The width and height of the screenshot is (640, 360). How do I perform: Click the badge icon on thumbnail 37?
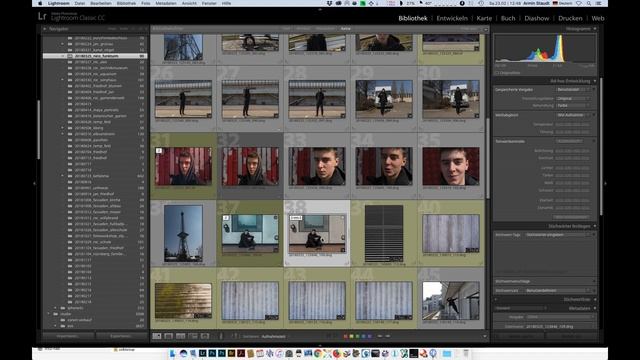tap(226, 218)
